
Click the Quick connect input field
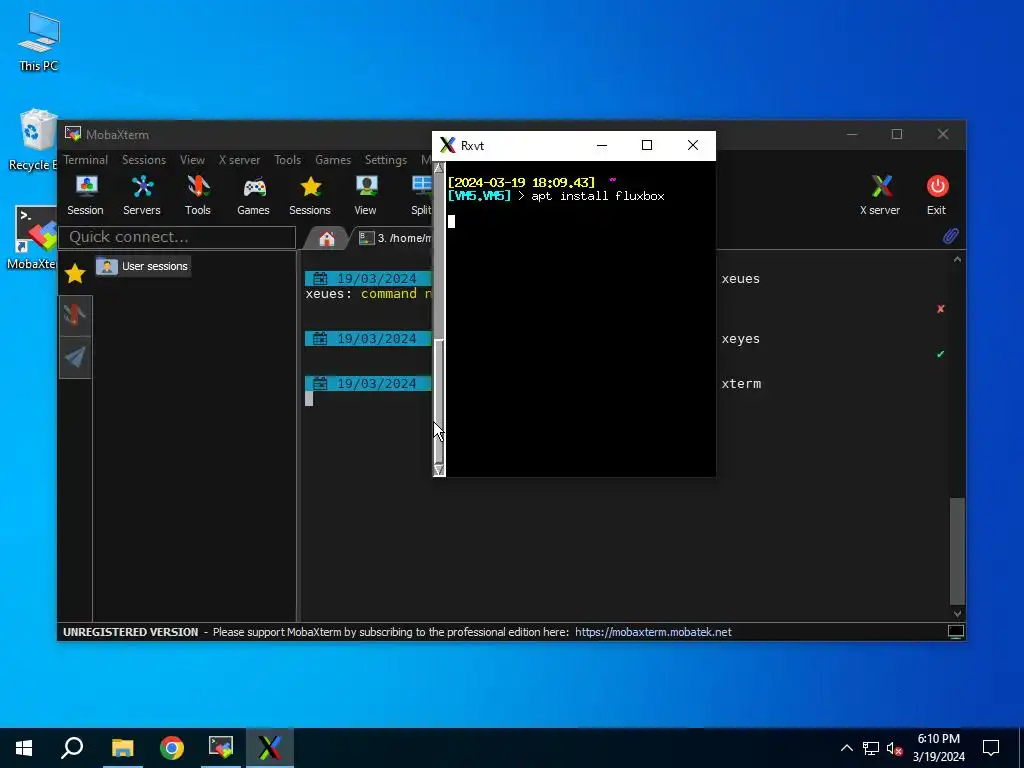[177, 237]
